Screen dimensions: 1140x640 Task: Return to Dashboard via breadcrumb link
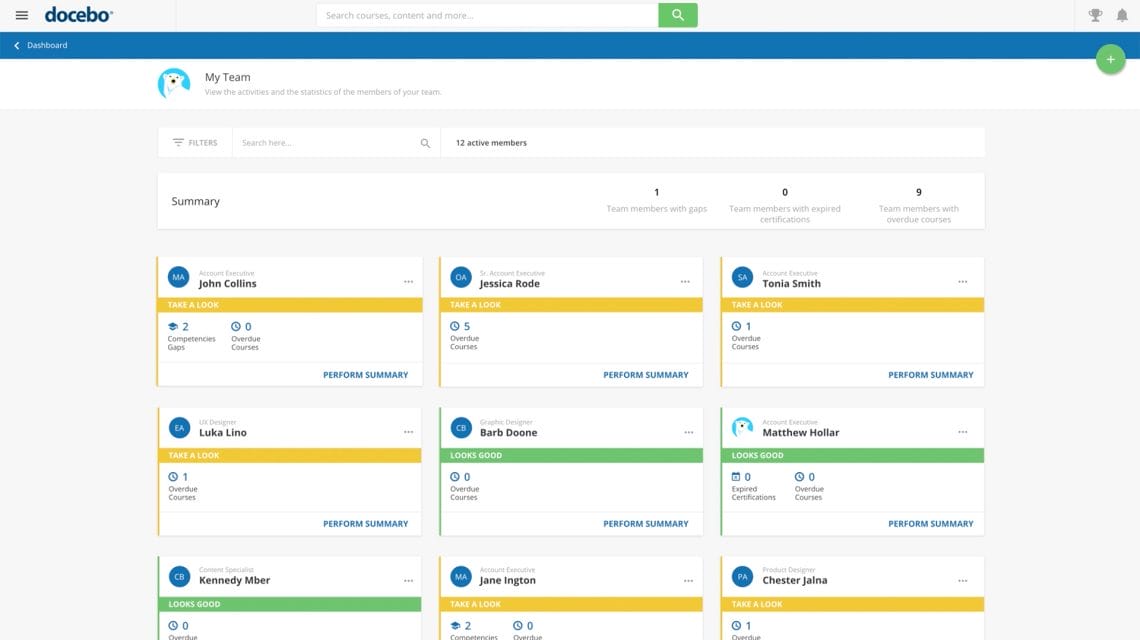pyautogui.click(x=47, y=45)
